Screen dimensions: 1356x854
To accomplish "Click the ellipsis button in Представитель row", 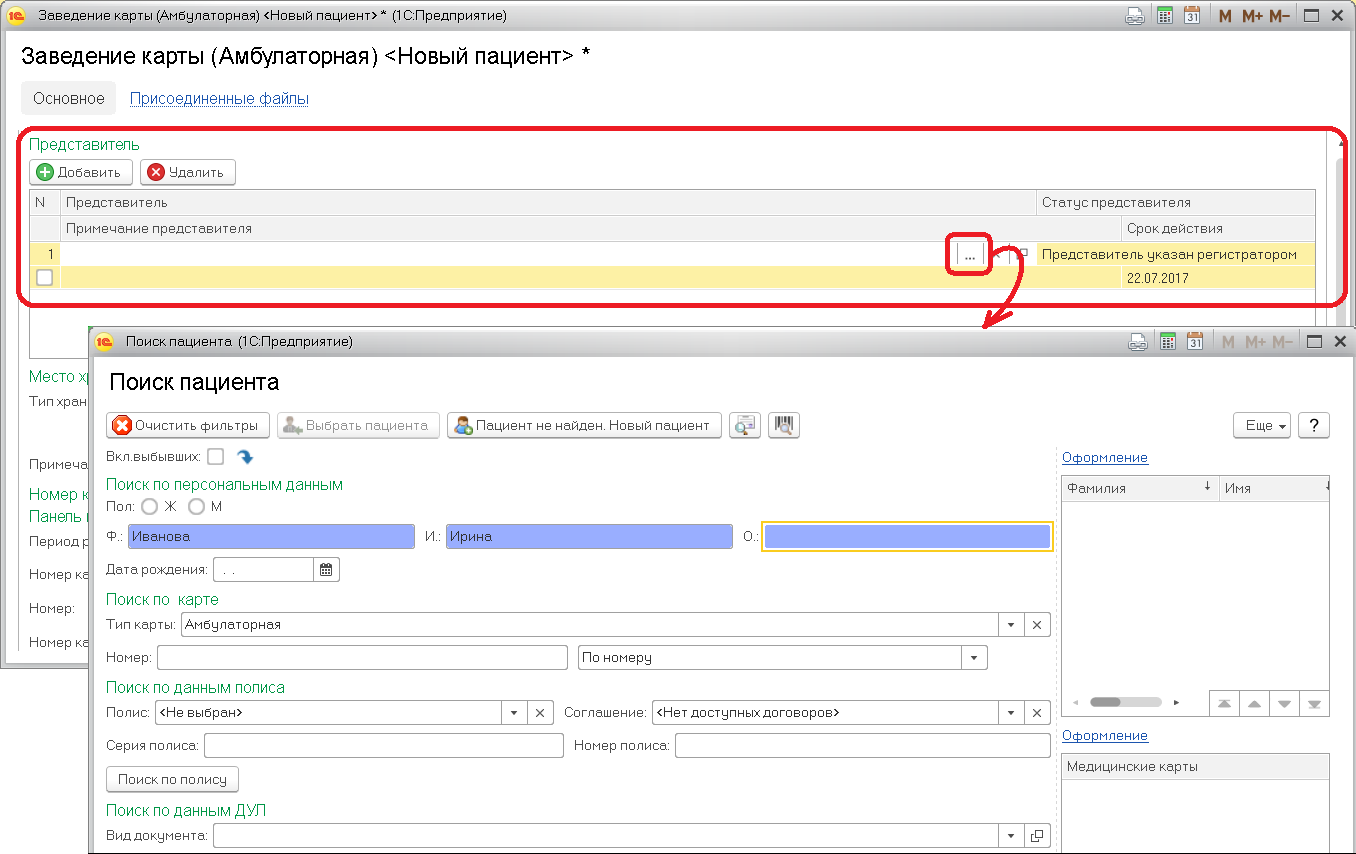I will [970, 255].
